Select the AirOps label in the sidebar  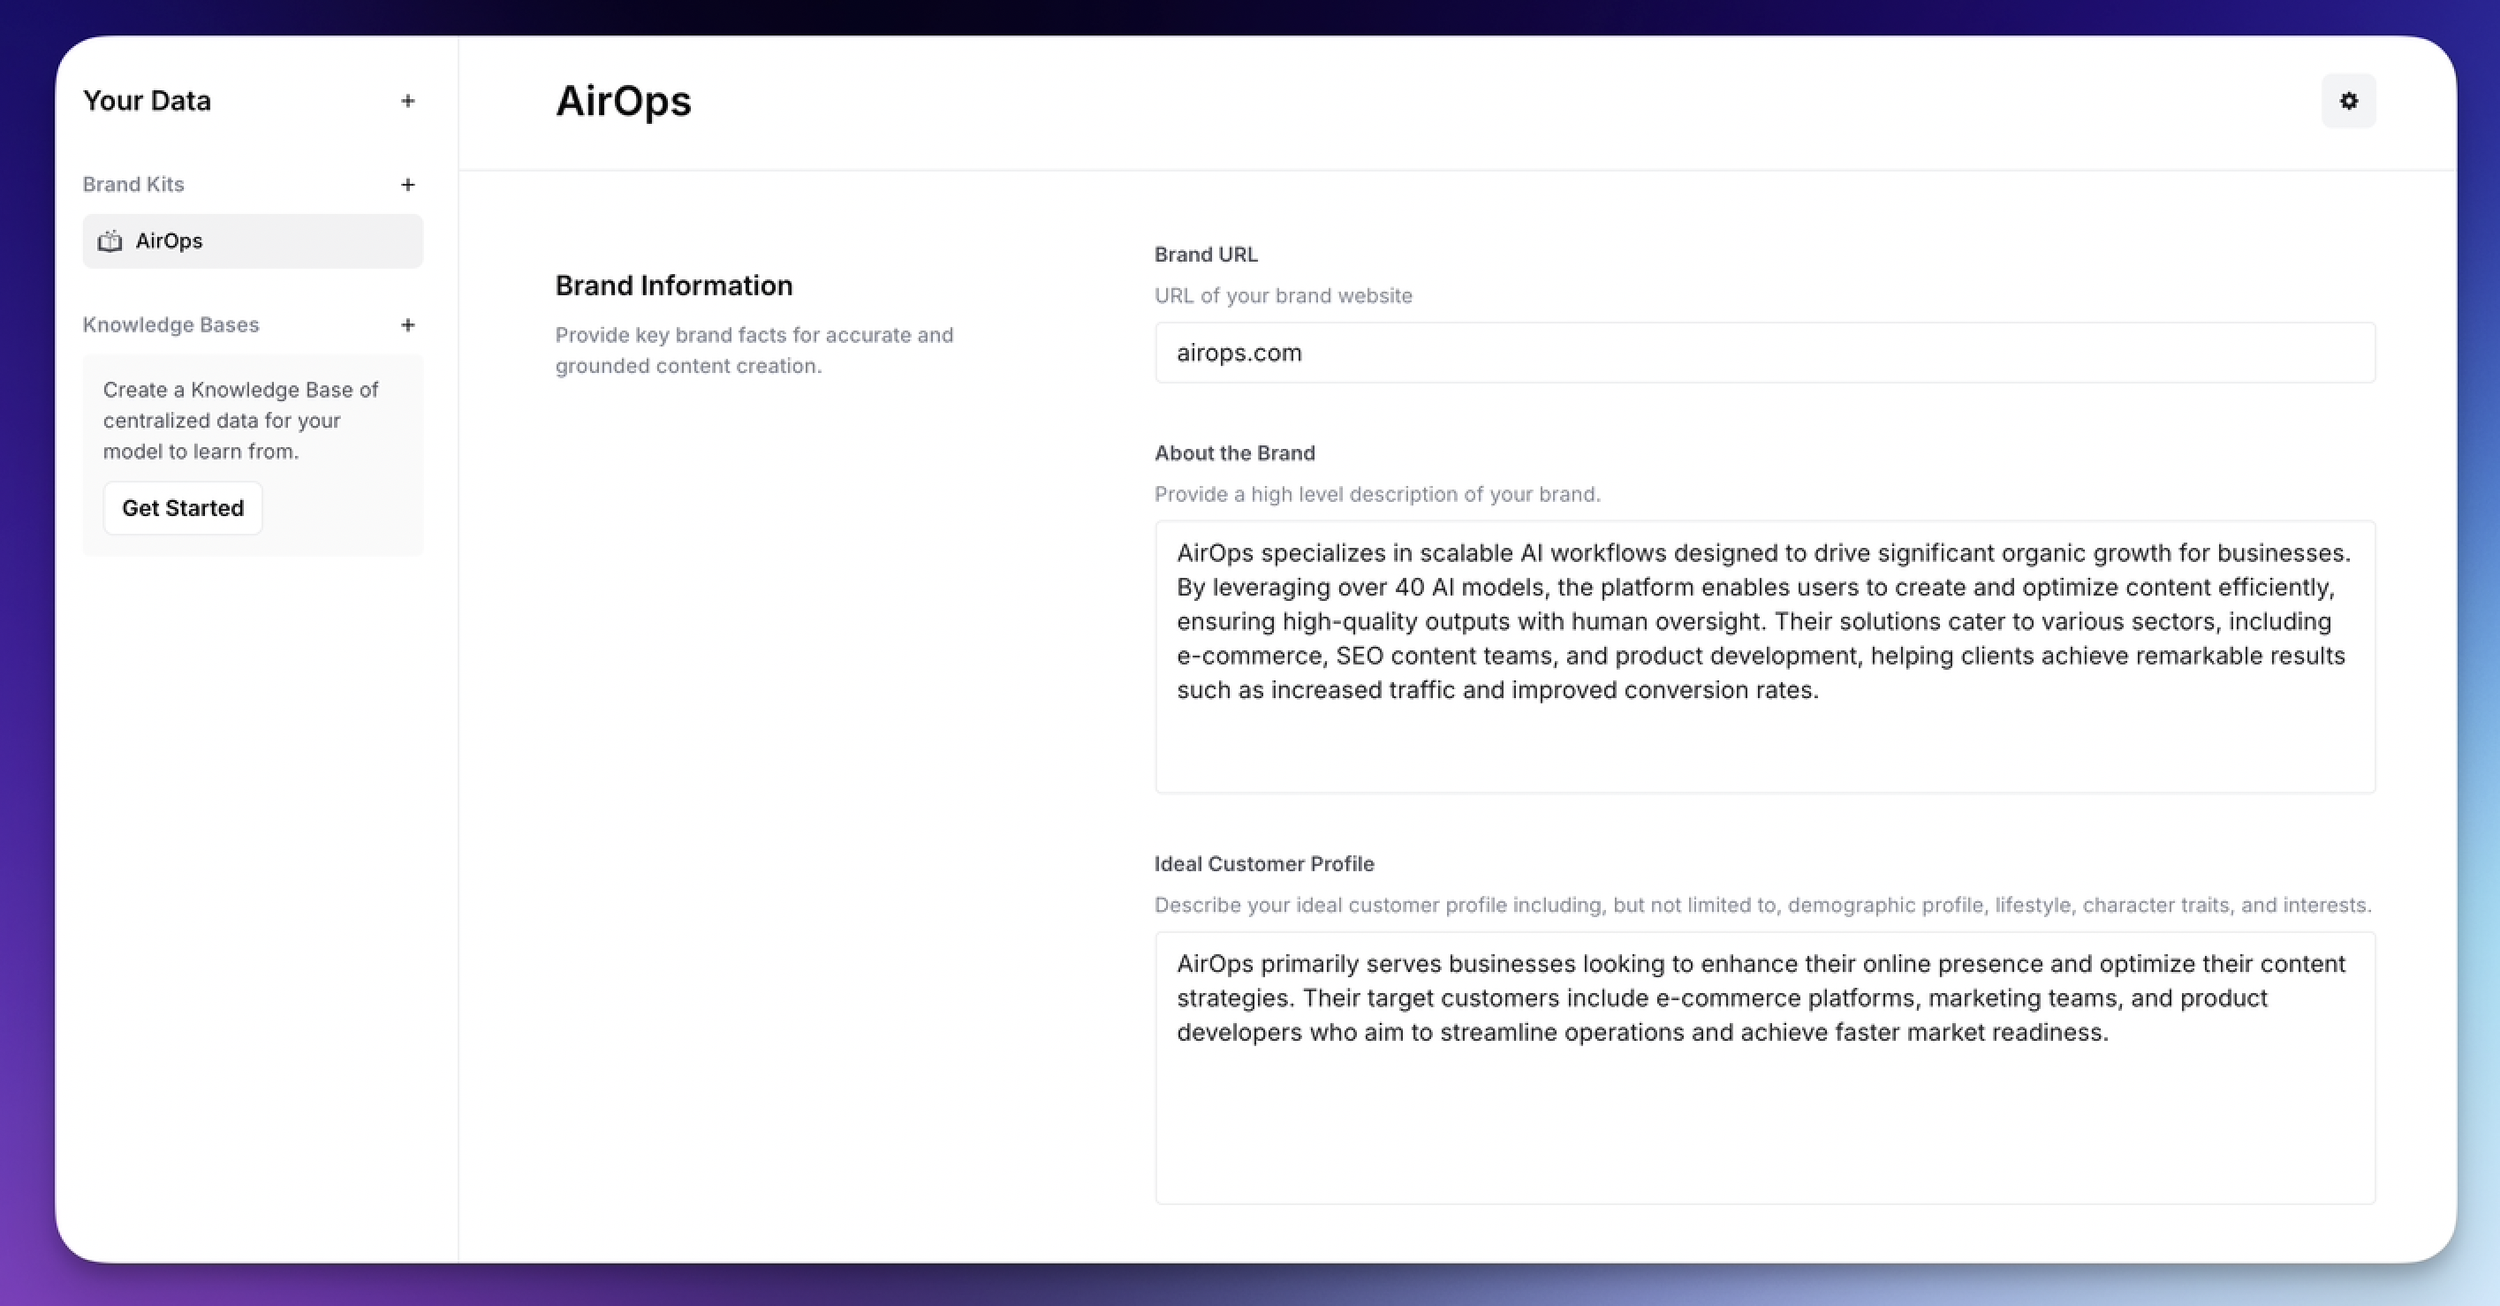[x=169, y=241]
